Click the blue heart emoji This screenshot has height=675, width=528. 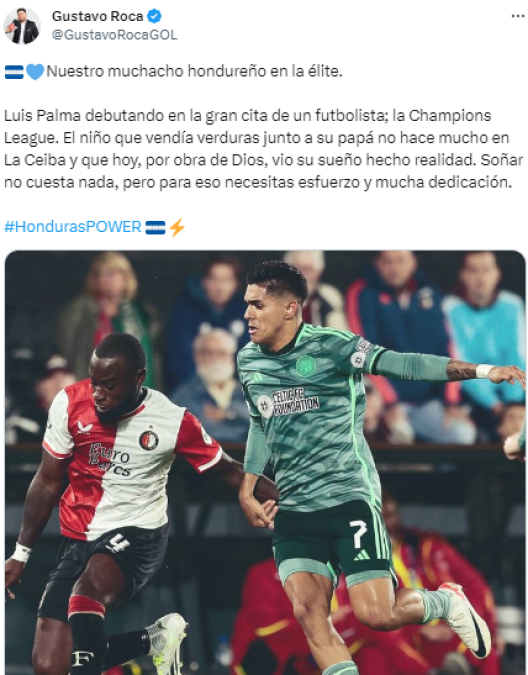pyautogui.click(x=35, y=71)
